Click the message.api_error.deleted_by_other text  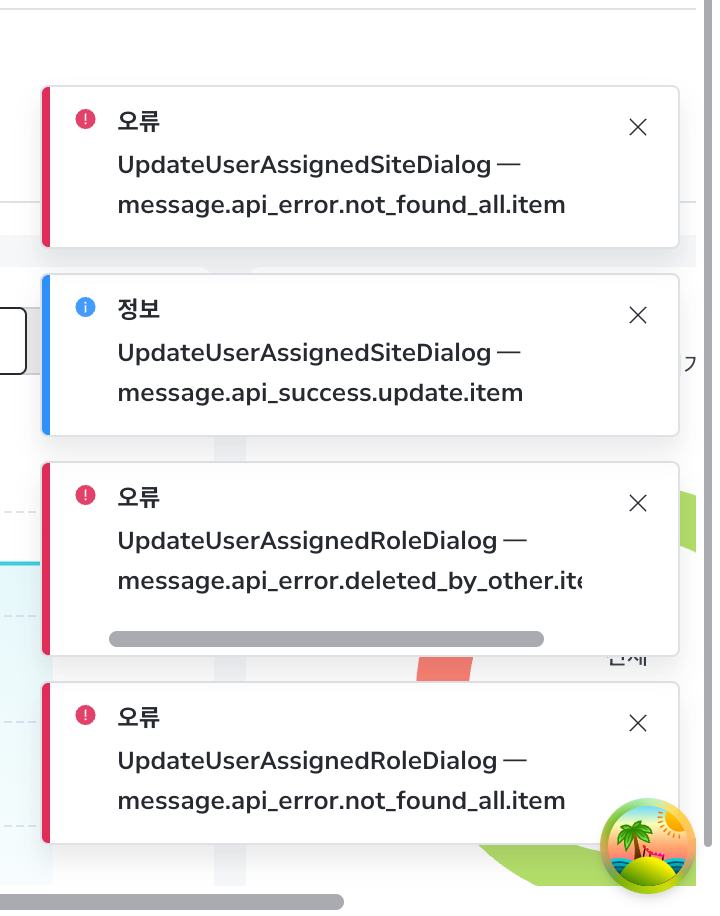tap(350, 581)
